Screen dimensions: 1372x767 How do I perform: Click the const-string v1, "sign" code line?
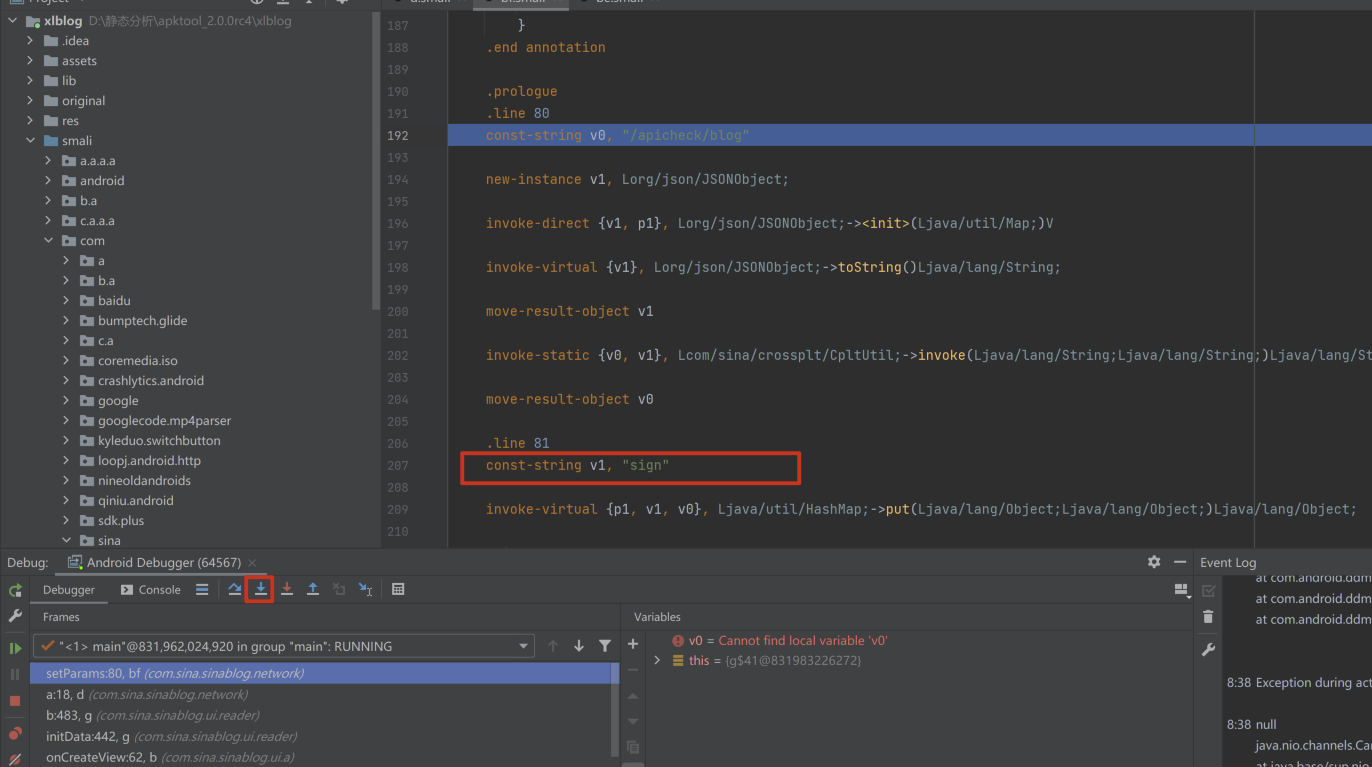[577, 465]
